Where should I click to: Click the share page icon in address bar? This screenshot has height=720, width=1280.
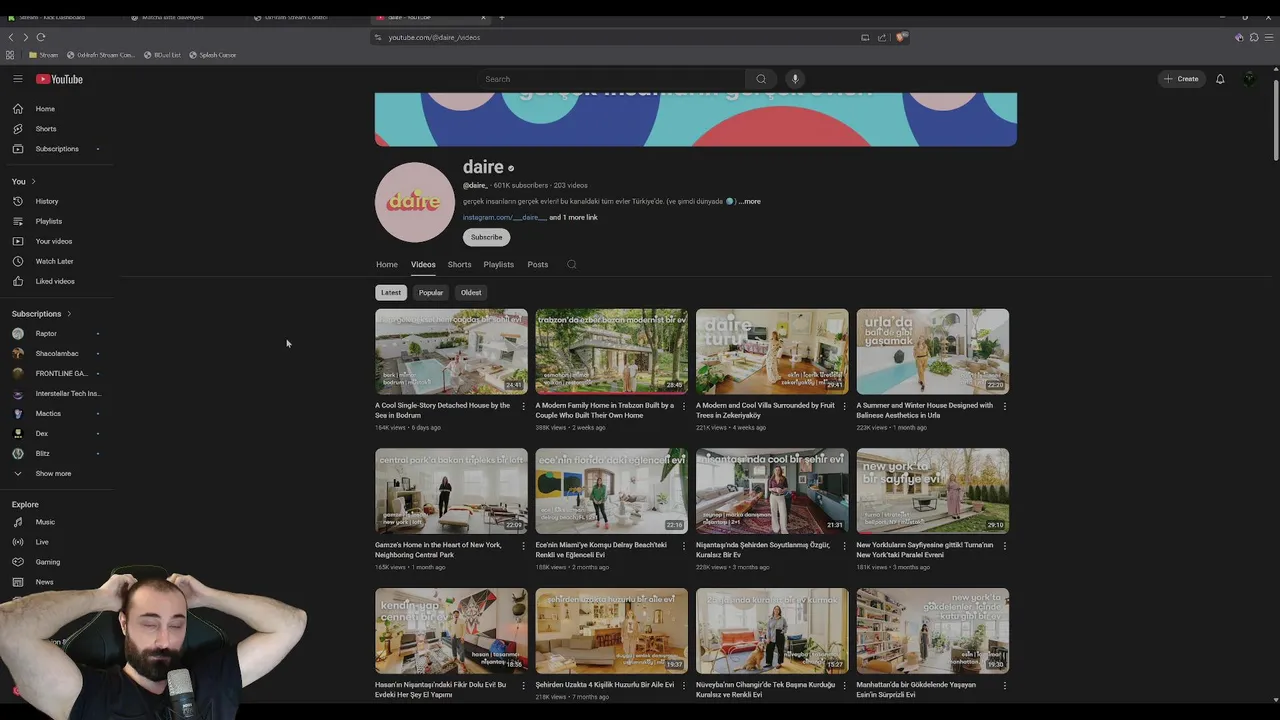tap(882, 37)
